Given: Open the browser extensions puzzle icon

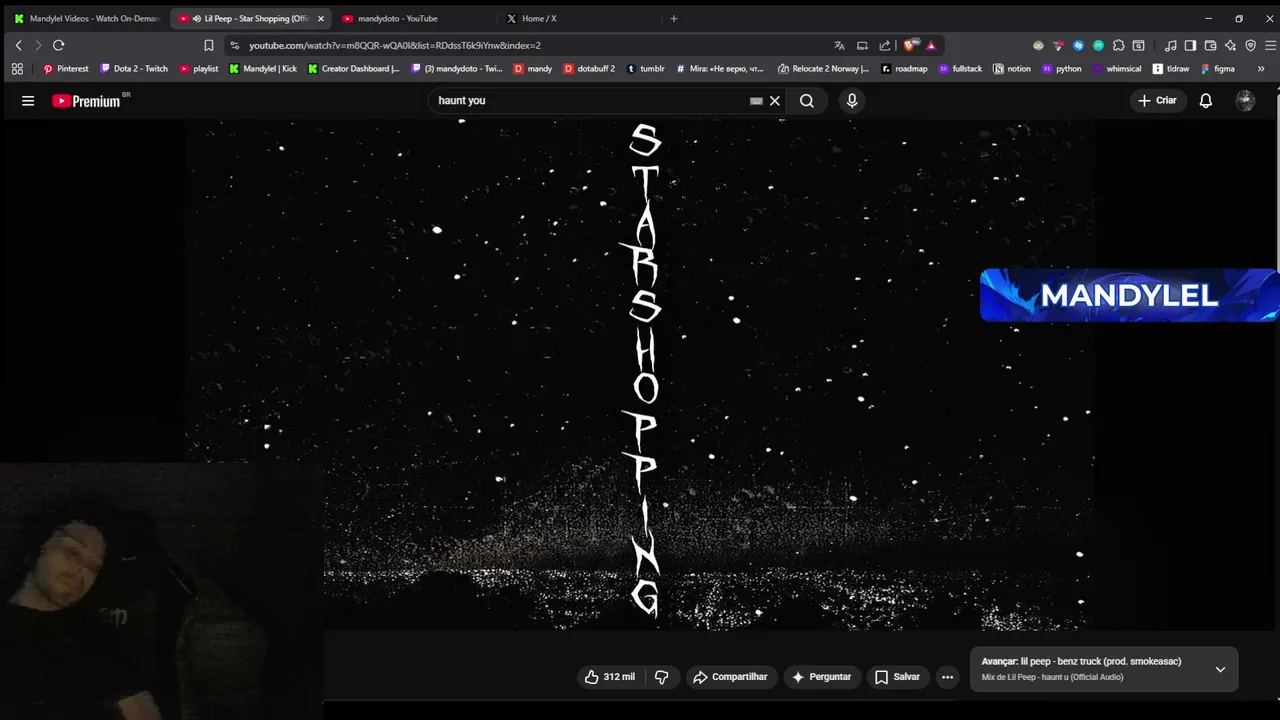Looking at the screenshot, I should [x=1118, y=45].
